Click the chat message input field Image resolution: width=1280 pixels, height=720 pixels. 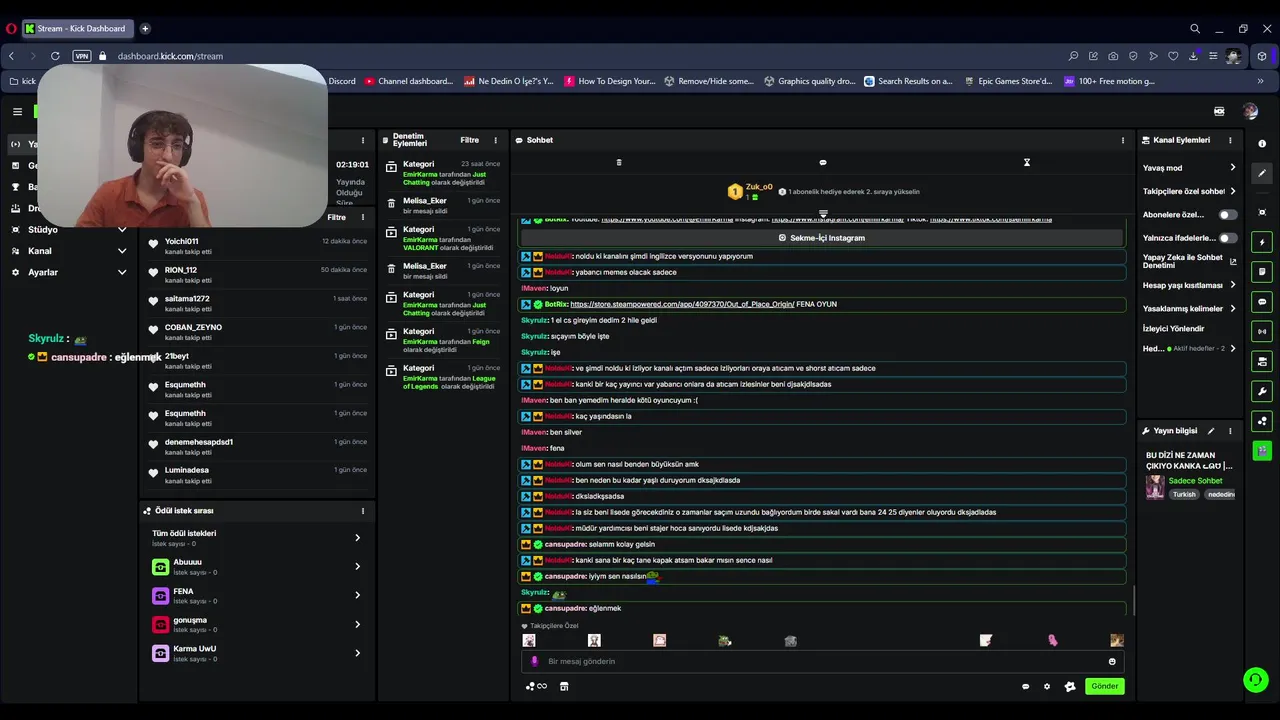coord(822,661)
